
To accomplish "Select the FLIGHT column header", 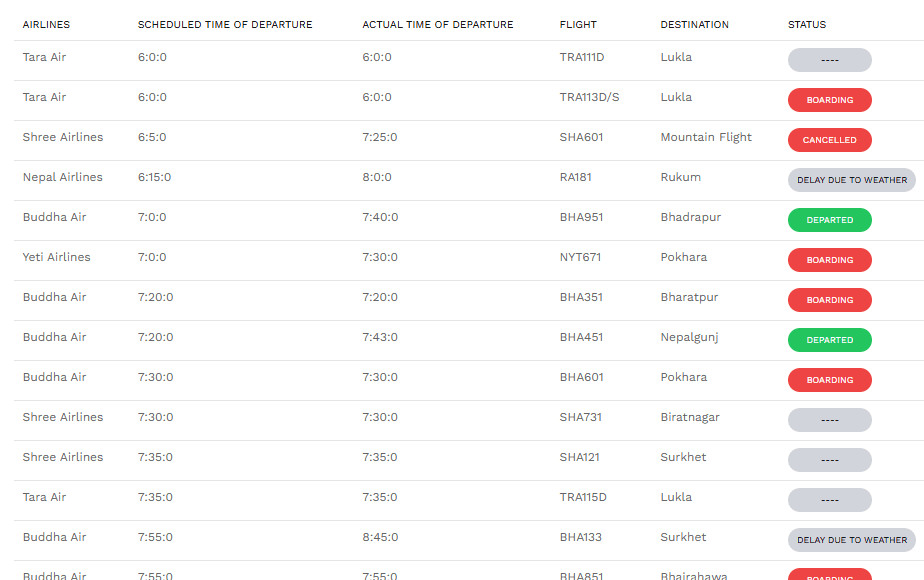I will click(578, 25).
